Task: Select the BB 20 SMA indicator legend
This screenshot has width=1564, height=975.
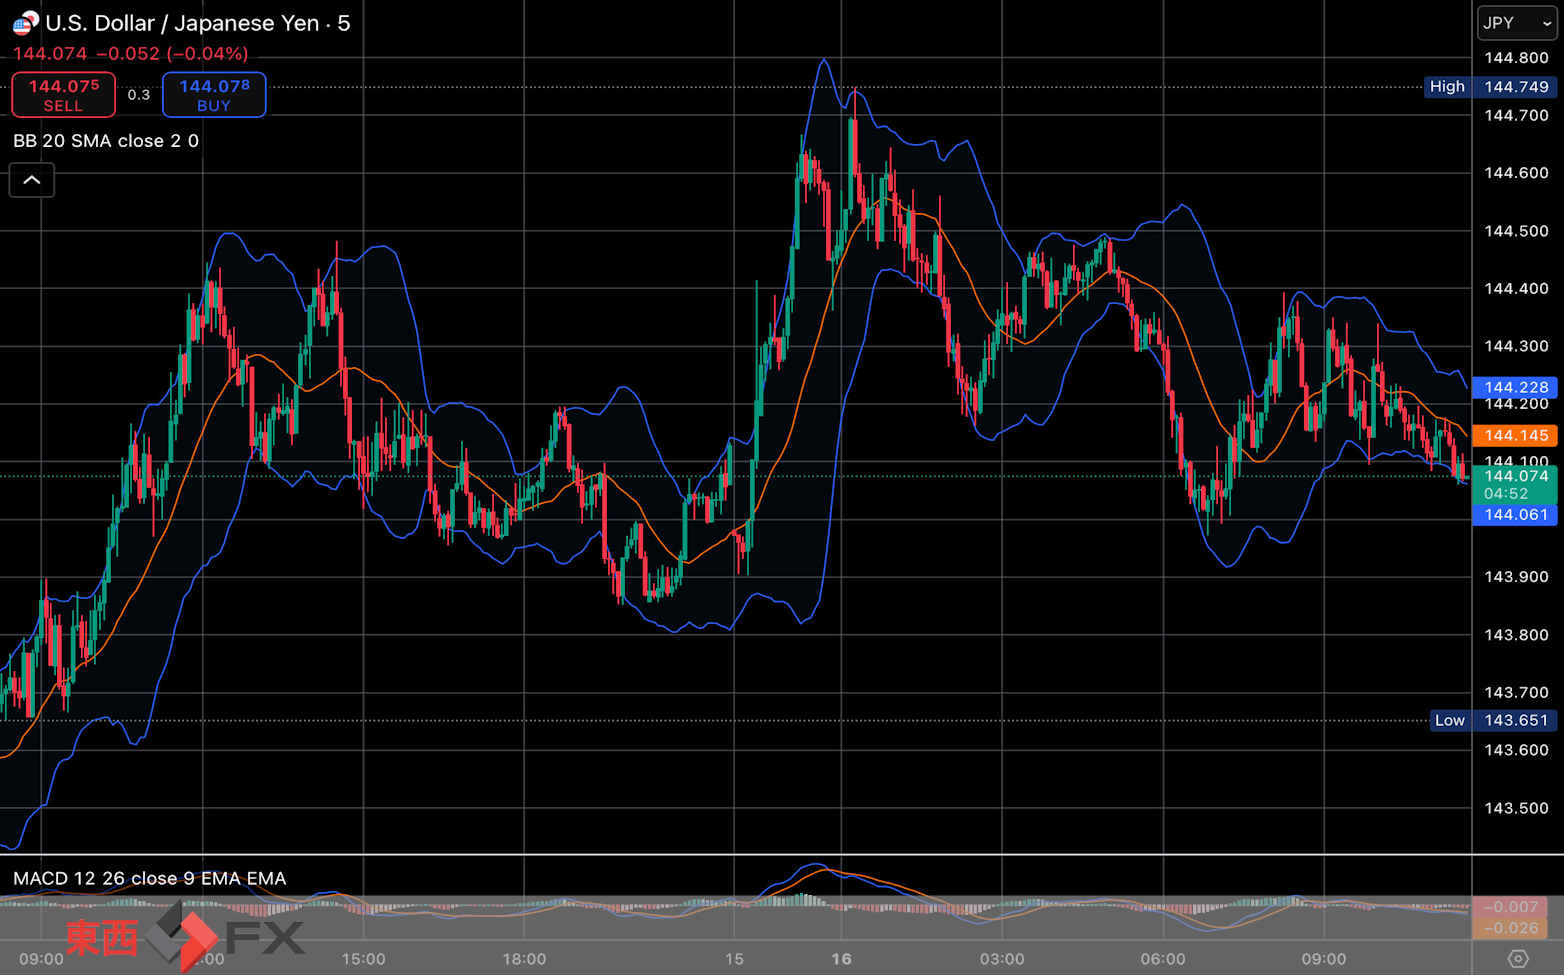Action: pyautogui.click(x=106, y=141)
